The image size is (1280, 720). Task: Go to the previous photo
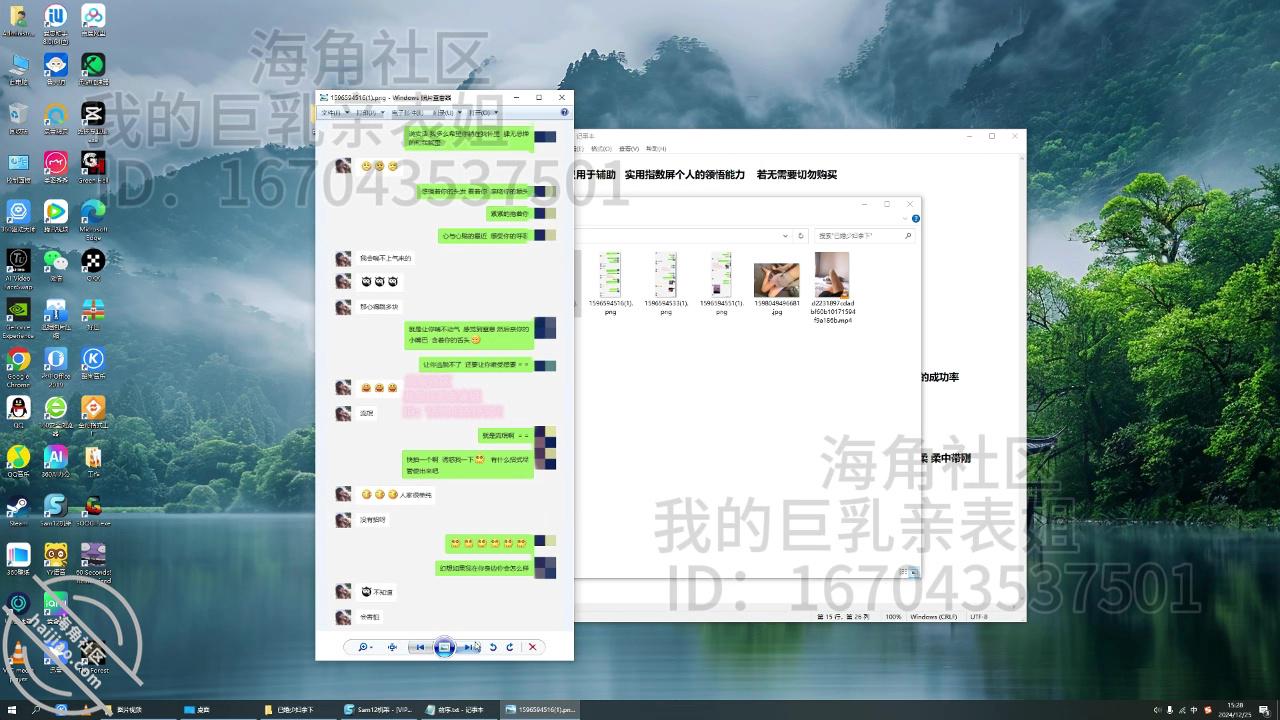pyautogui.click(x=420, y=647)
